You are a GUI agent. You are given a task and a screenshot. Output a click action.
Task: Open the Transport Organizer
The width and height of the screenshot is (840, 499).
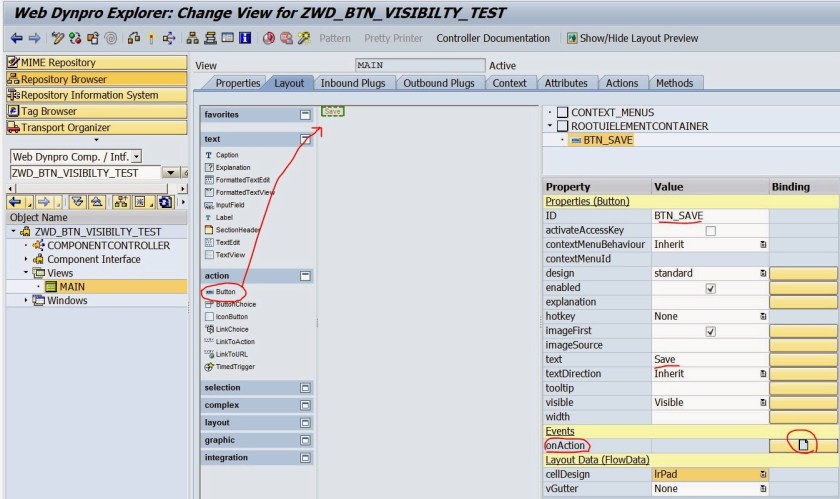coord(96,127)
